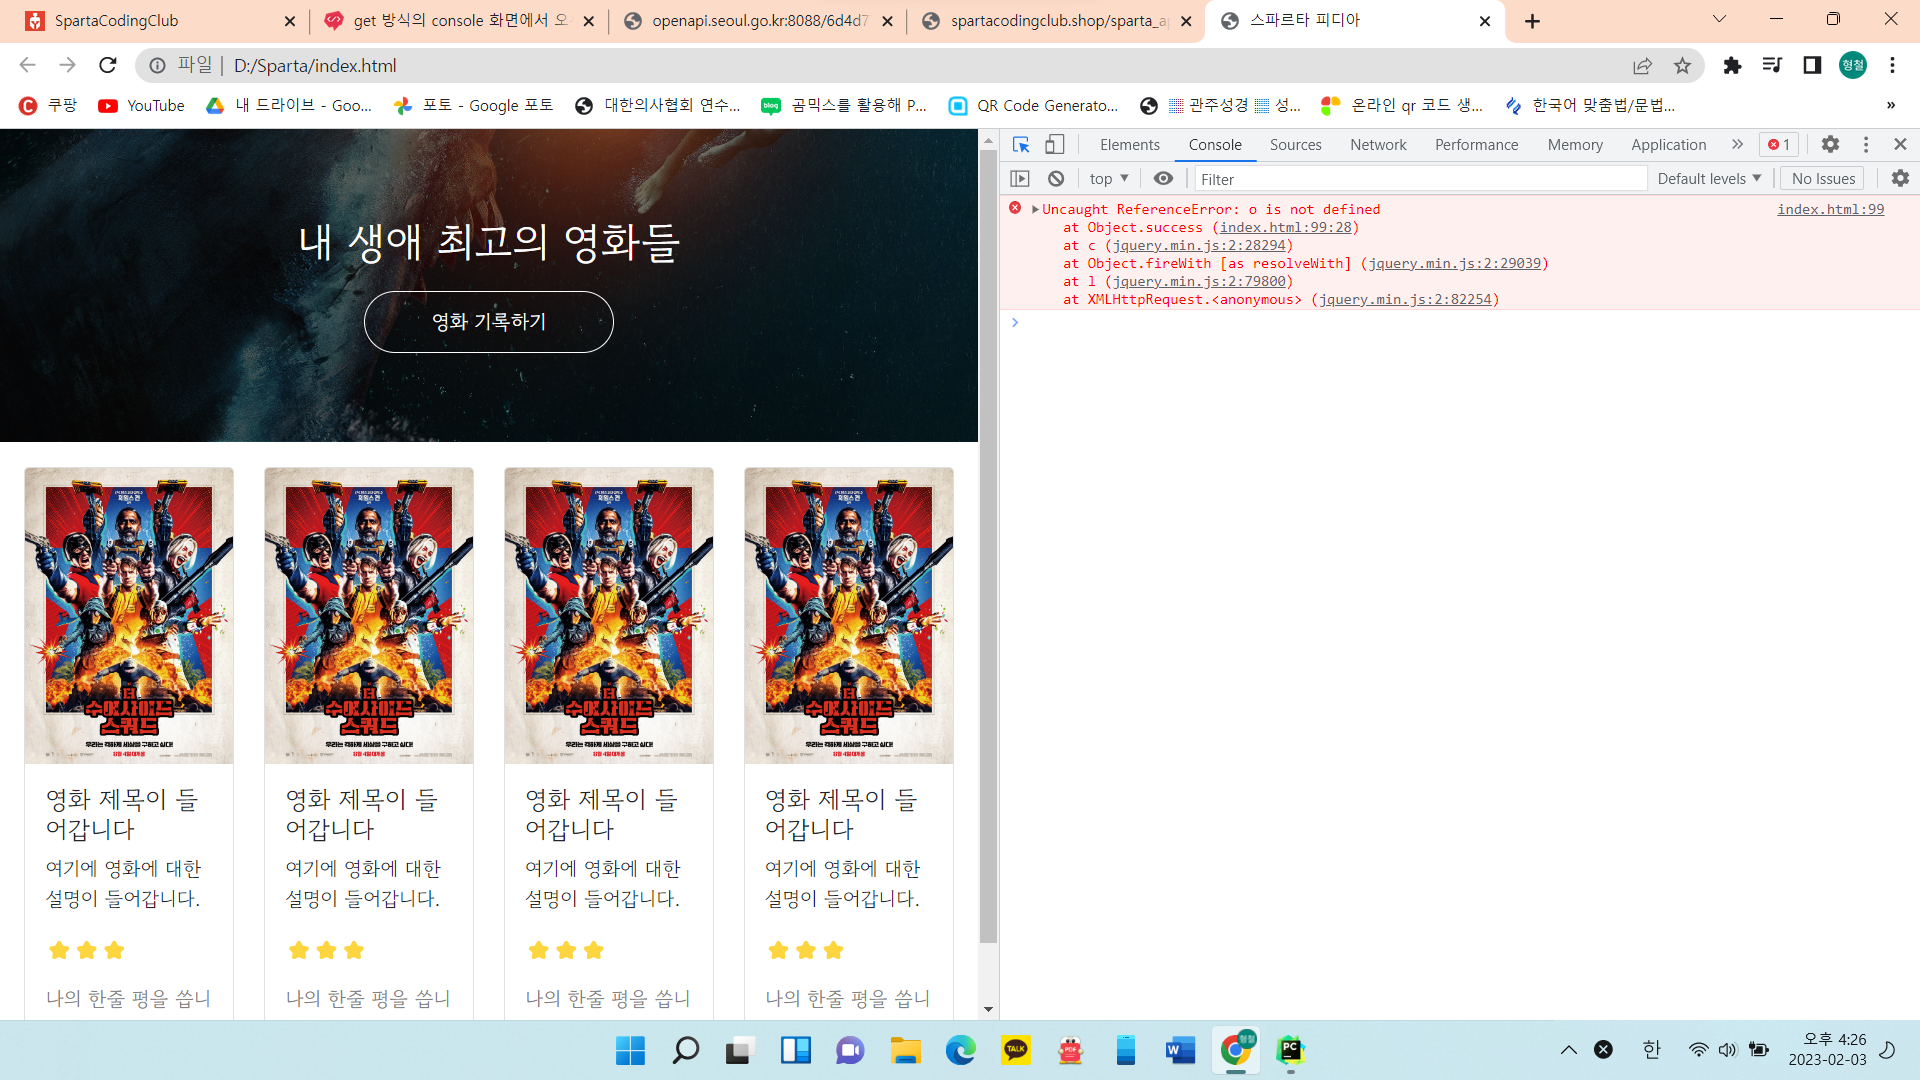Viewport: 1920px width, 1080px height.
Task: Toggle device toolbar in DevTools
Action: pyautogui.click(x=1055, y=145)
